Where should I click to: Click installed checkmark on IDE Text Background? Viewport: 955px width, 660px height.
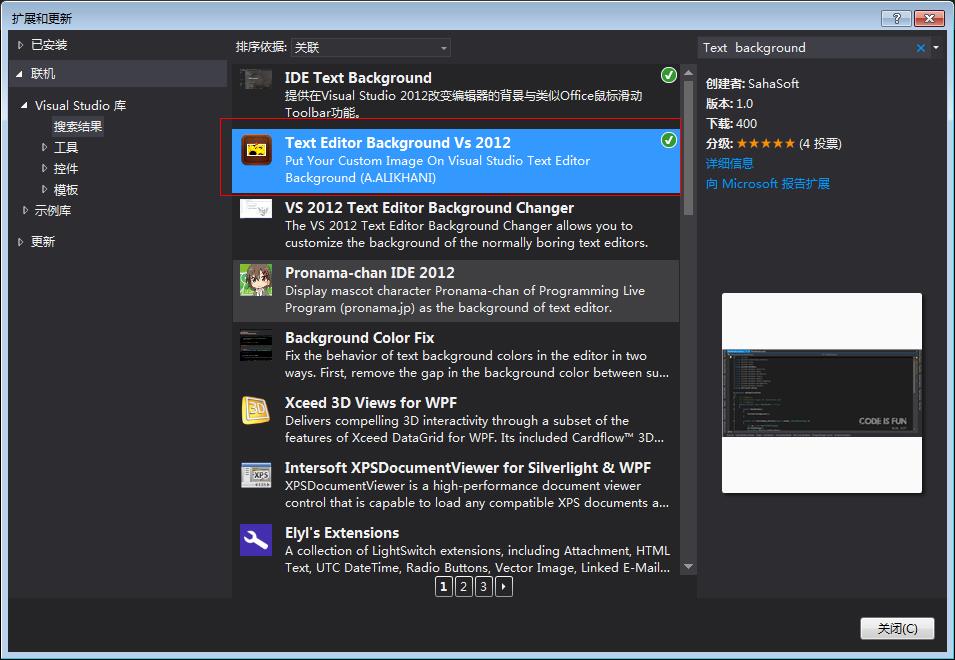[x=669, y=75]
